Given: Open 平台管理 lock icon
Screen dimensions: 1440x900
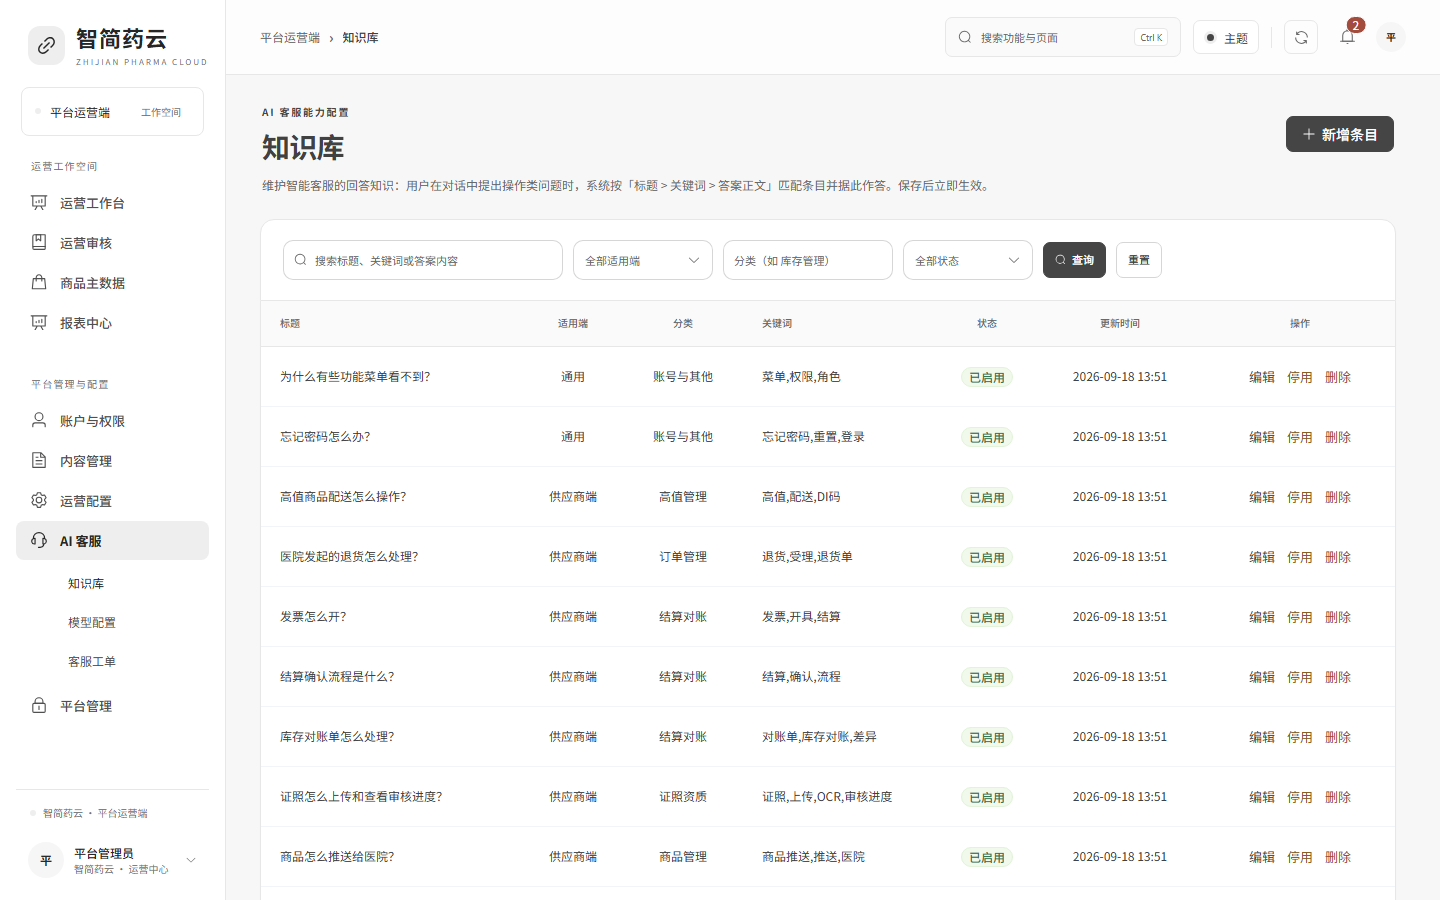Looking at the screenshot, I should click(39, 706).
